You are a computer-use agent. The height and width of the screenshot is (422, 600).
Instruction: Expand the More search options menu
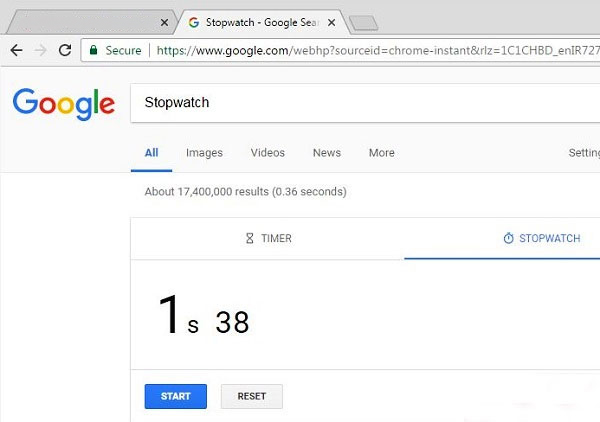click(x=382, y=153)
